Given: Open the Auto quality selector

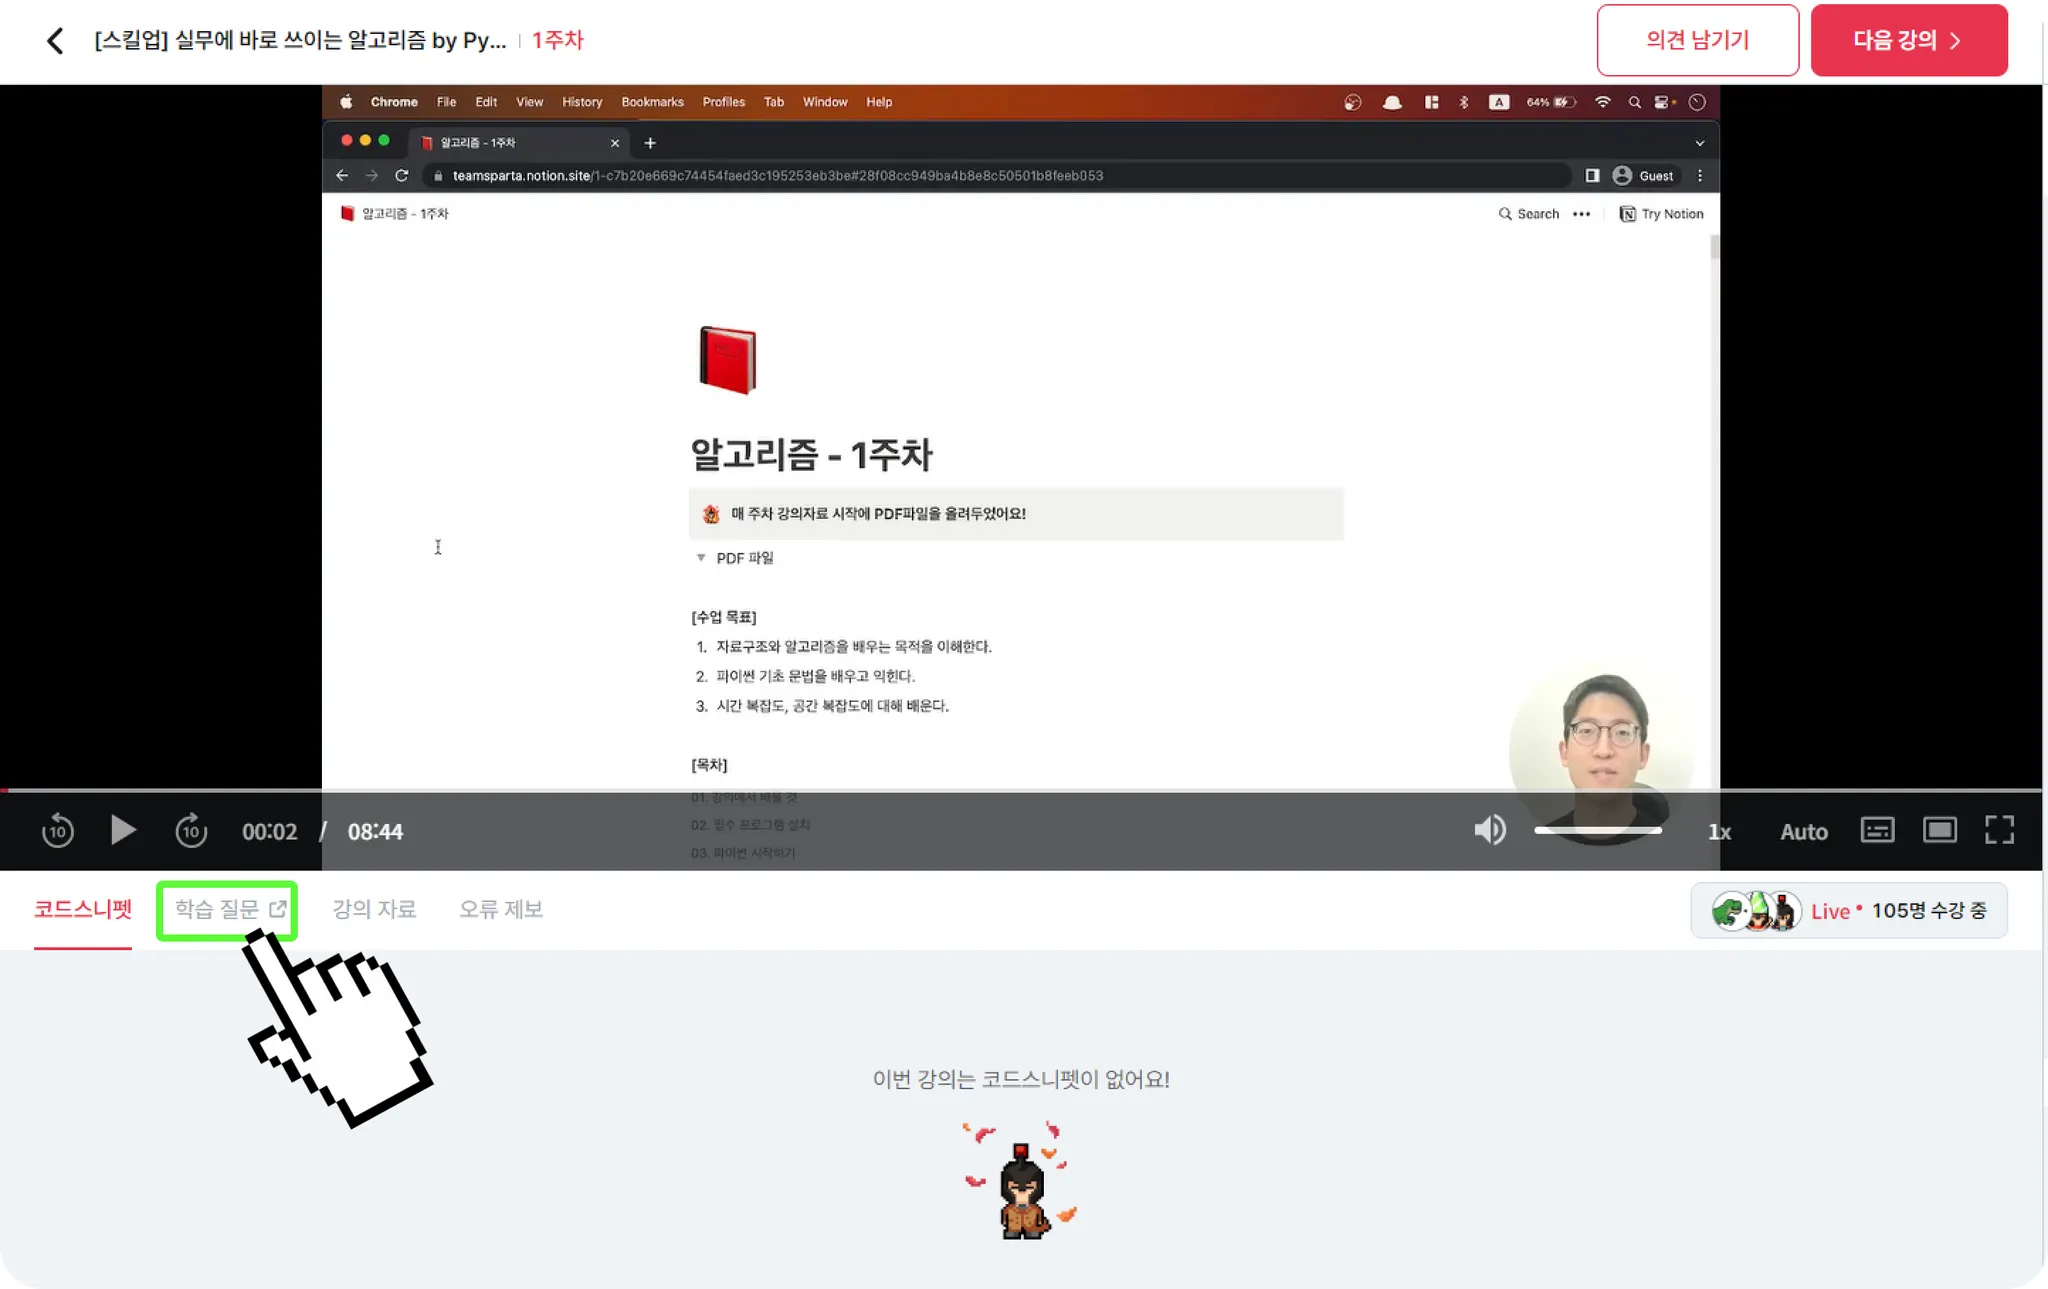Looking at the screenshot, I should pos(1803,832).
